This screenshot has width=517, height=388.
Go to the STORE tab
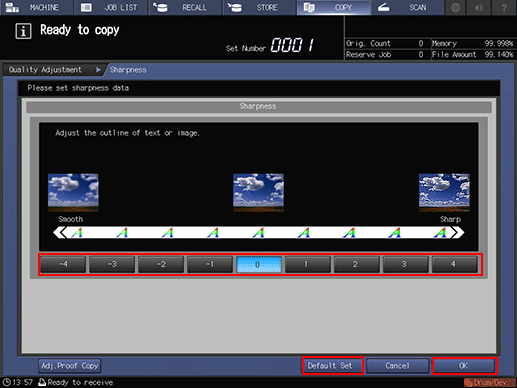tap(259, 7)
